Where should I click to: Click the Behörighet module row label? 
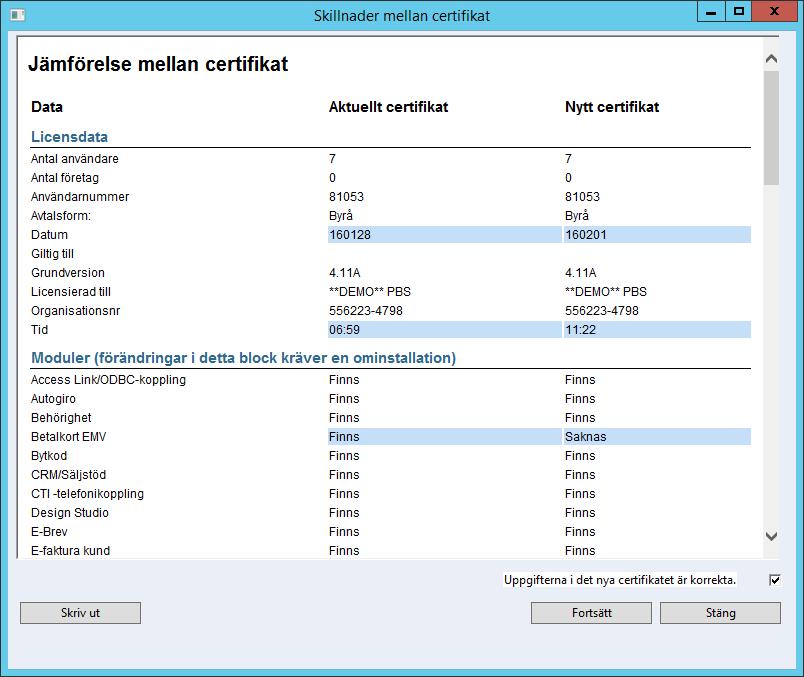pyautogui.click(x=61, y=418)
